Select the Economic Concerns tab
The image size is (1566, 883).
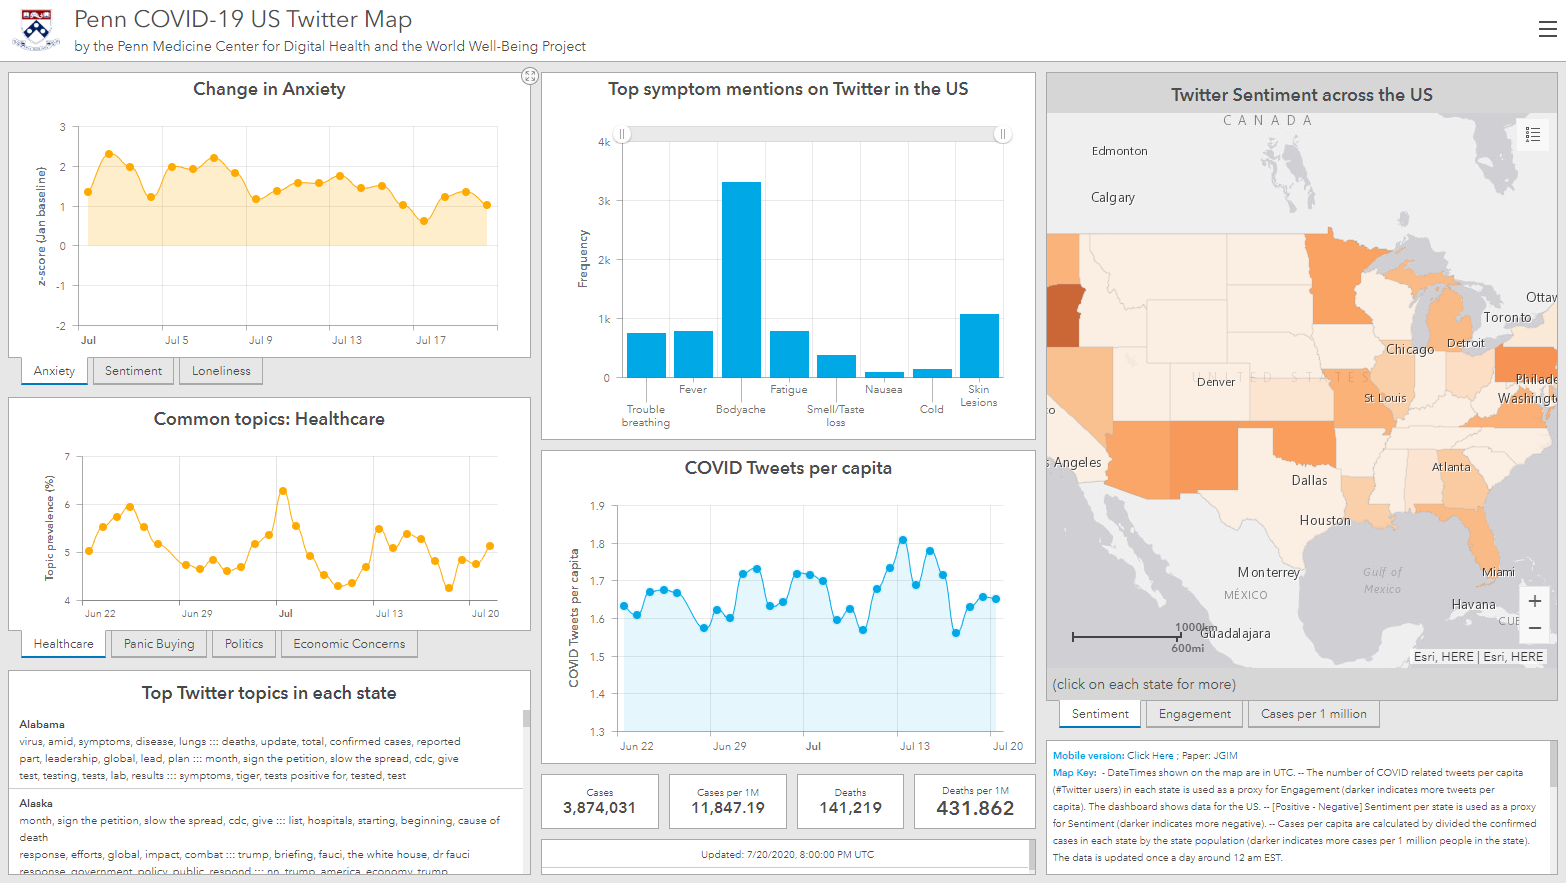(349, 644)
